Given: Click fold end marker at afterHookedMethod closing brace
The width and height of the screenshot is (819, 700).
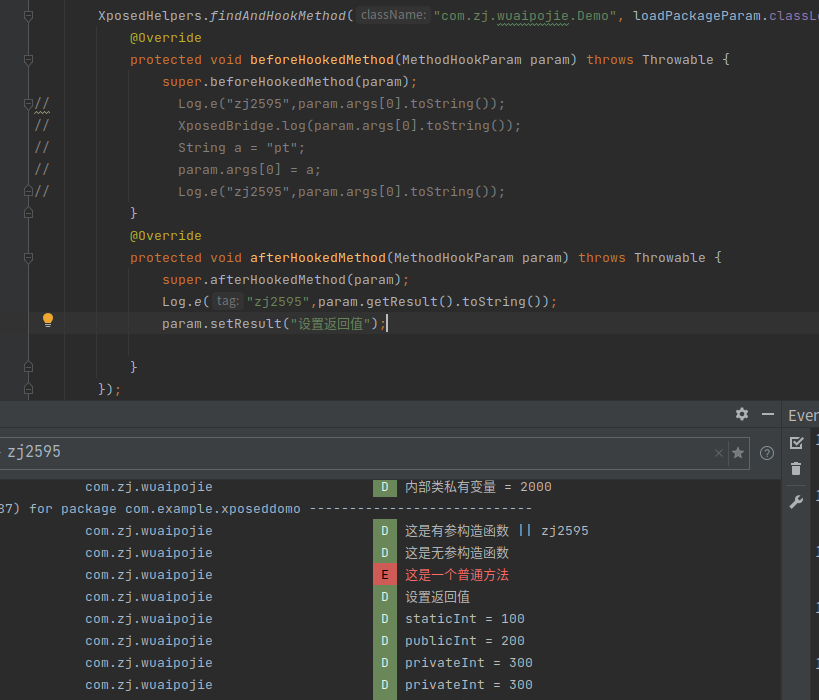Looking at the screenshot, I should (x=29, y=367).
